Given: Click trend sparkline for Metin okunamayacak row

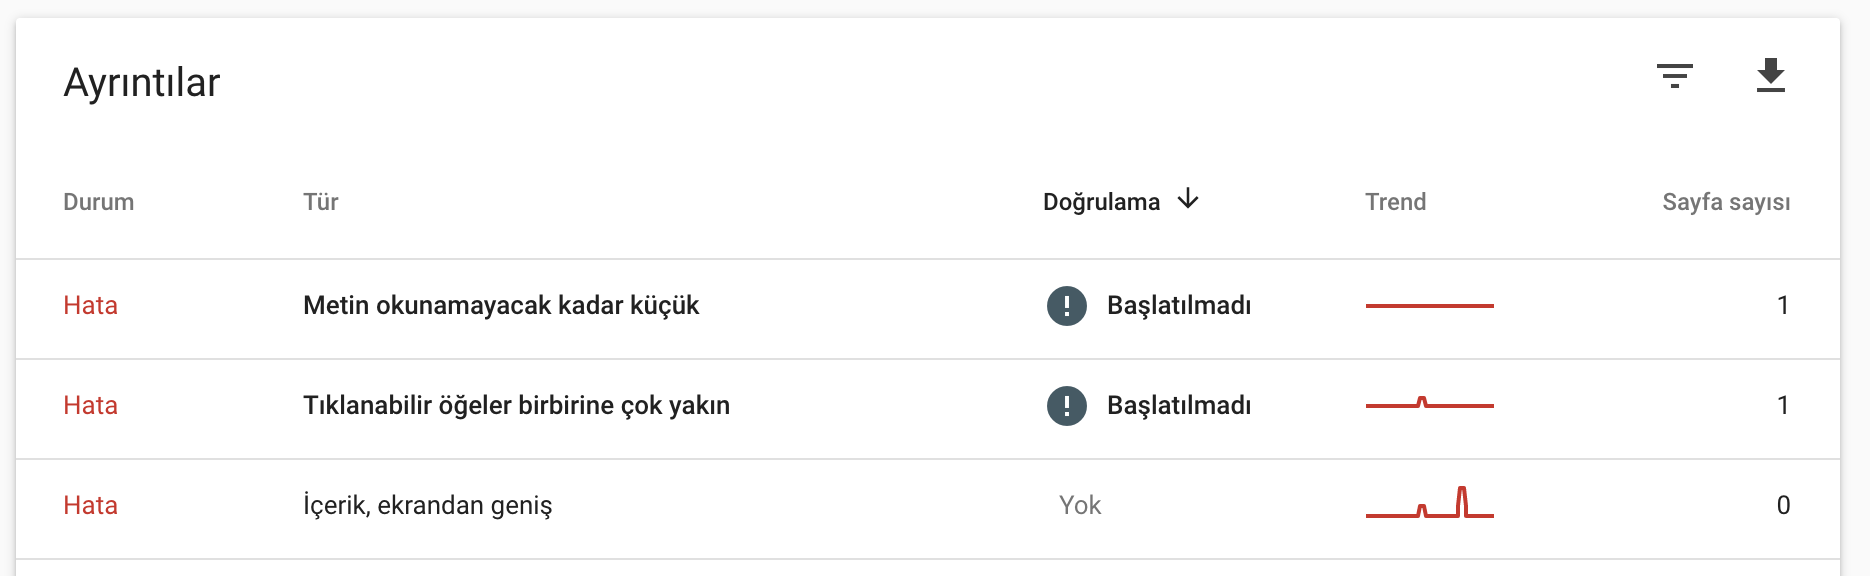Looking at the screenshot, I should coord(1430,305).
